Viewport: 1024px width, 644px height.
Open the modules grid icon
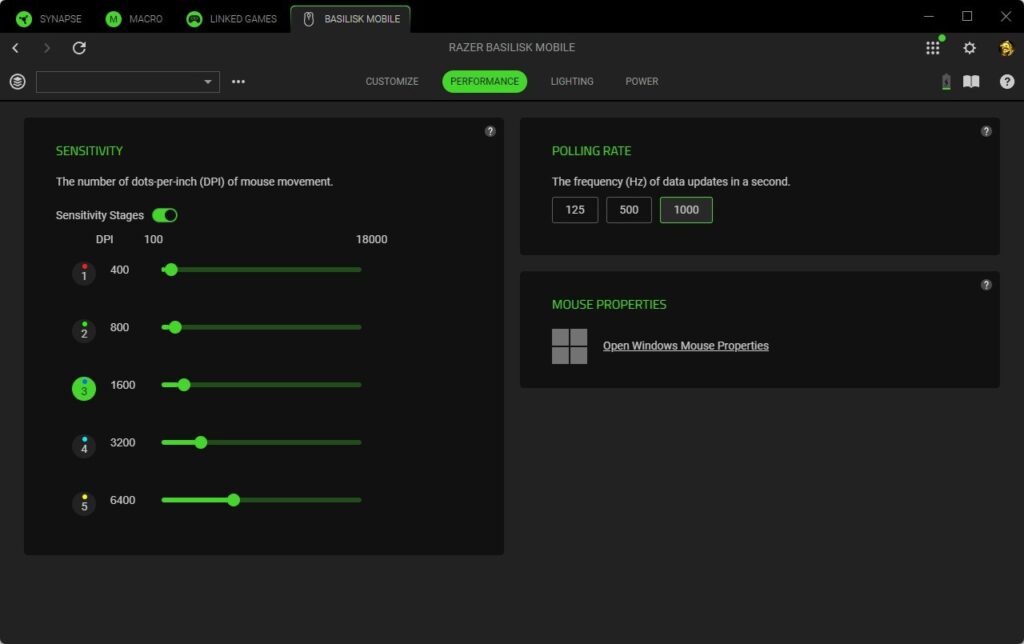click(933, 48)
